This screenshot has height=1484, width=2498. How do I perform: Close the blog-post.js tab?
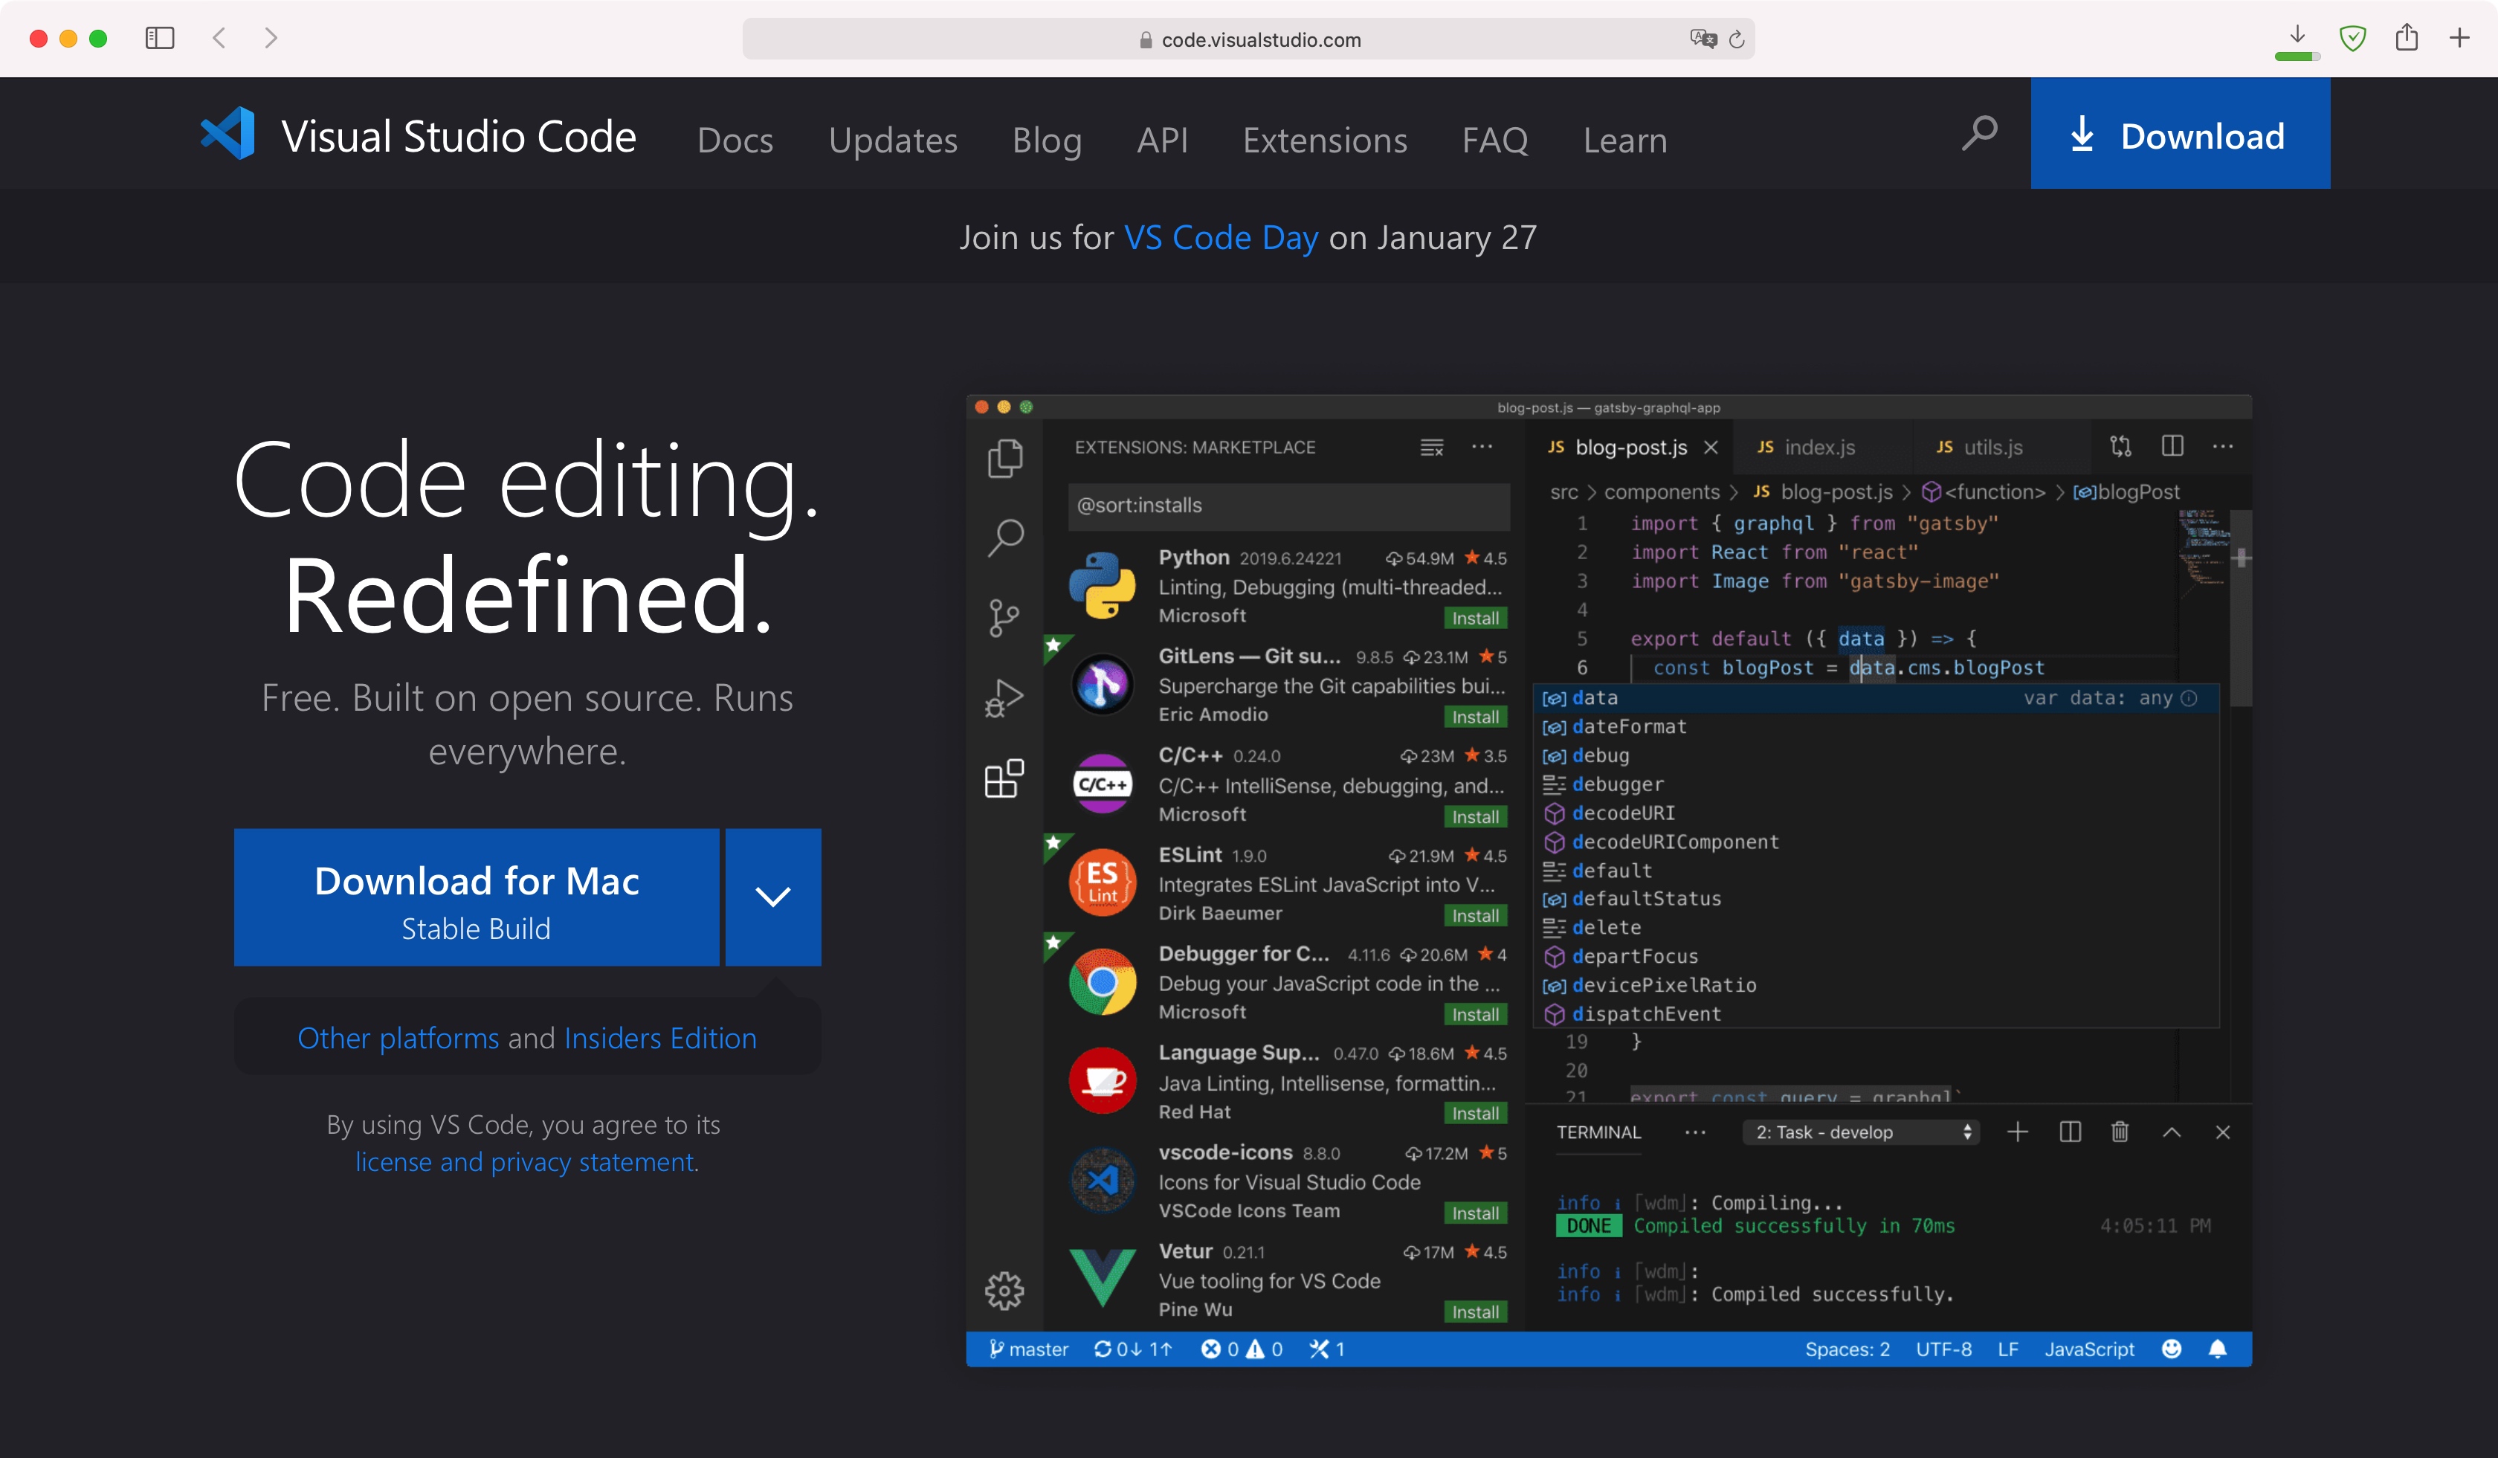pyautogui.click(x=1710, y=447)
